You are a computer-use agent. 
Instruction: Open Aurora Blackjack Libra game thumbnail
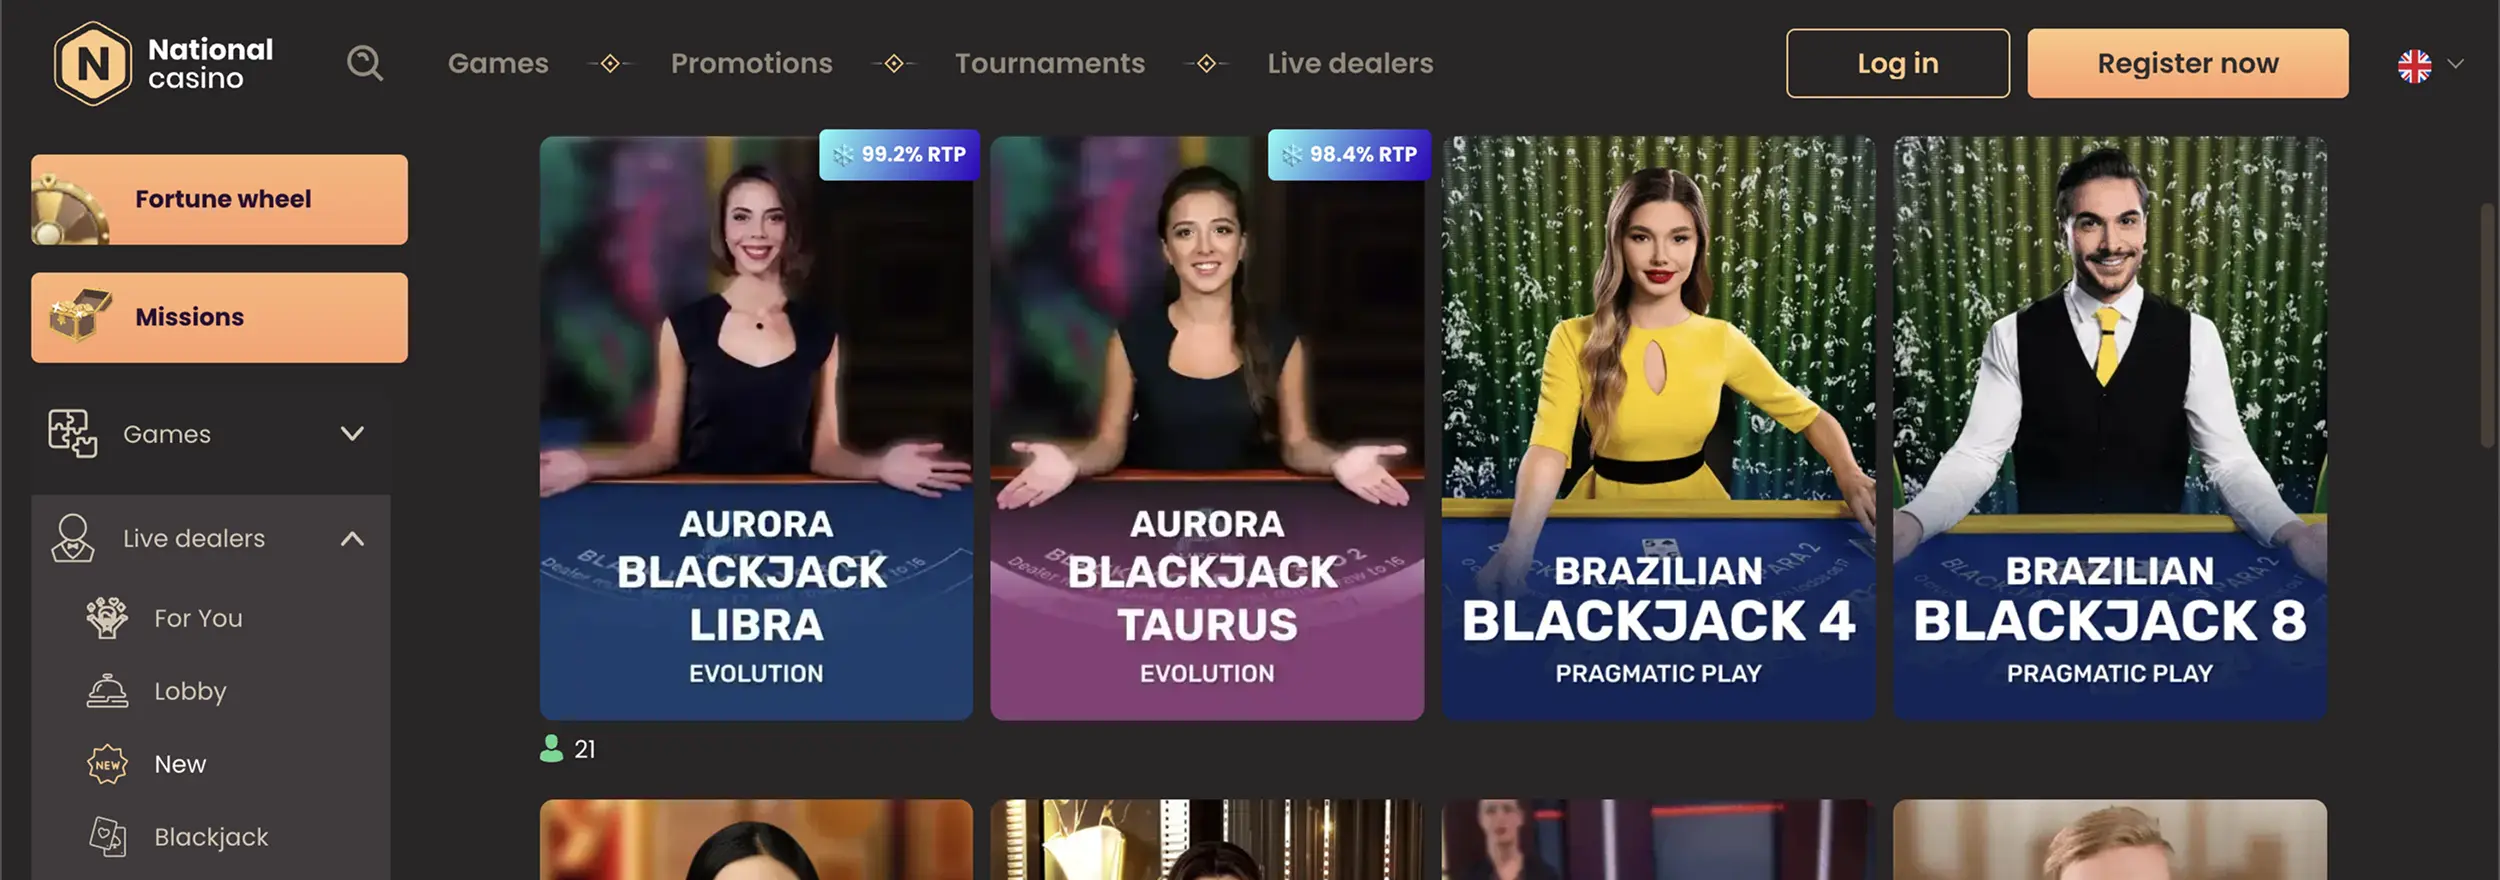pos(756,428)
